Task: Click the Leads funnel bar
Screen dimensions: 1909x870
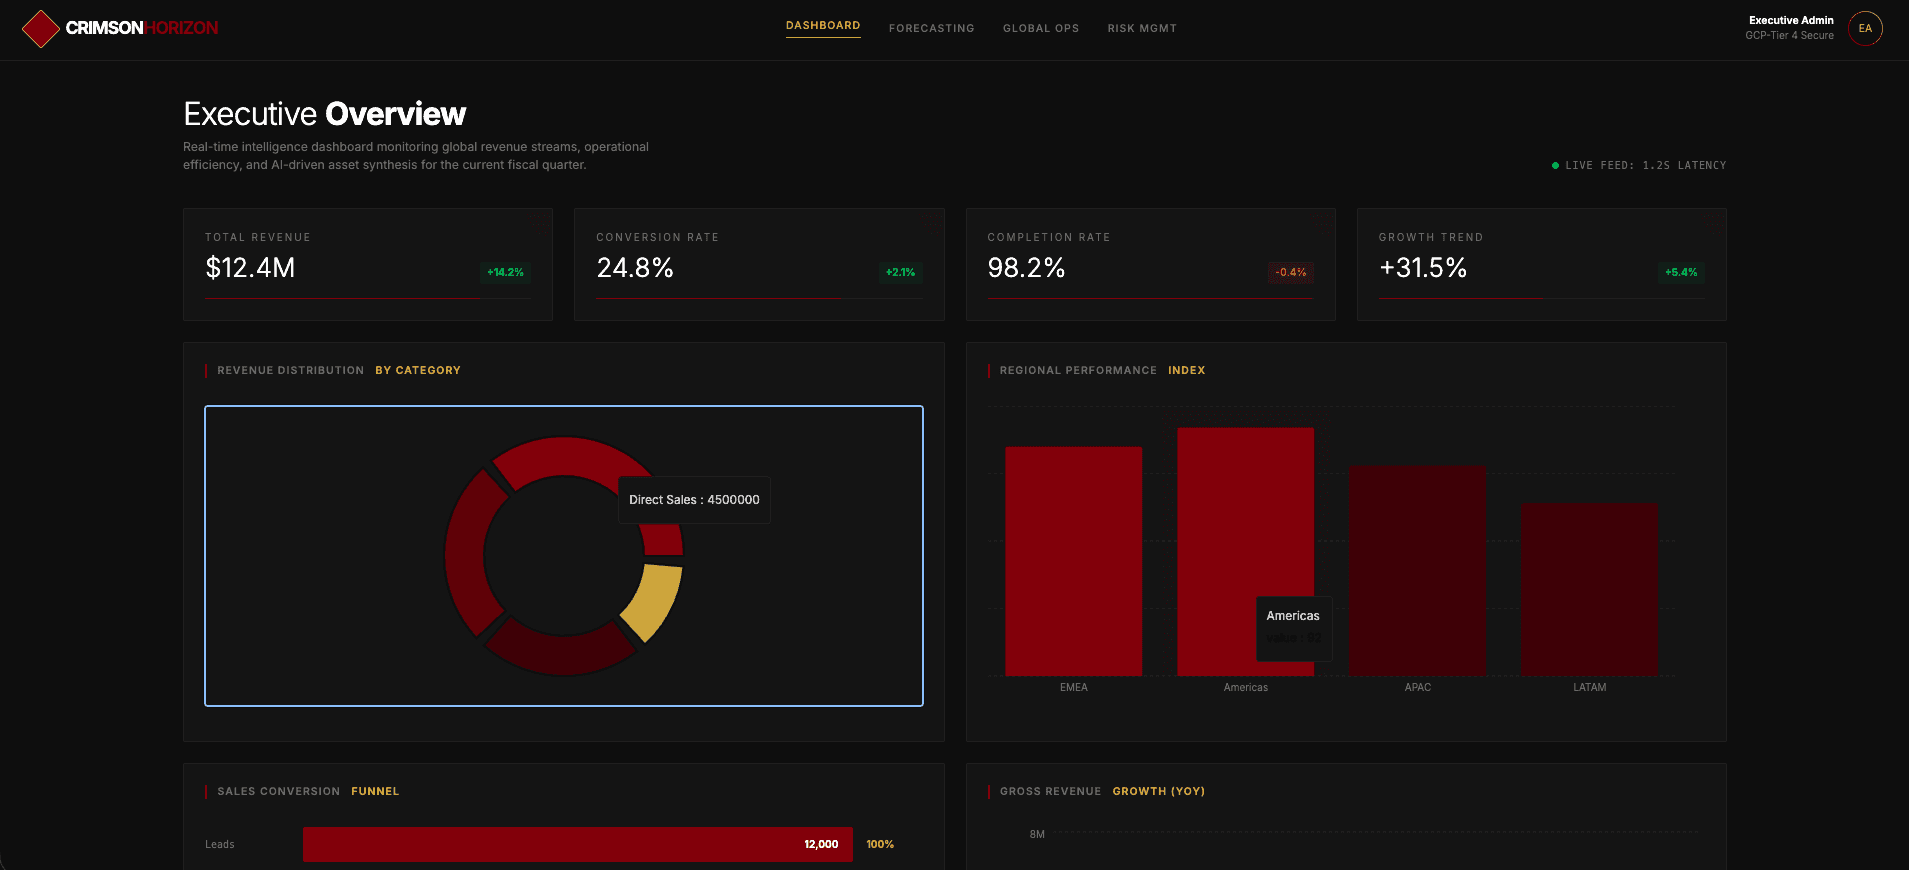Action: 578,844
